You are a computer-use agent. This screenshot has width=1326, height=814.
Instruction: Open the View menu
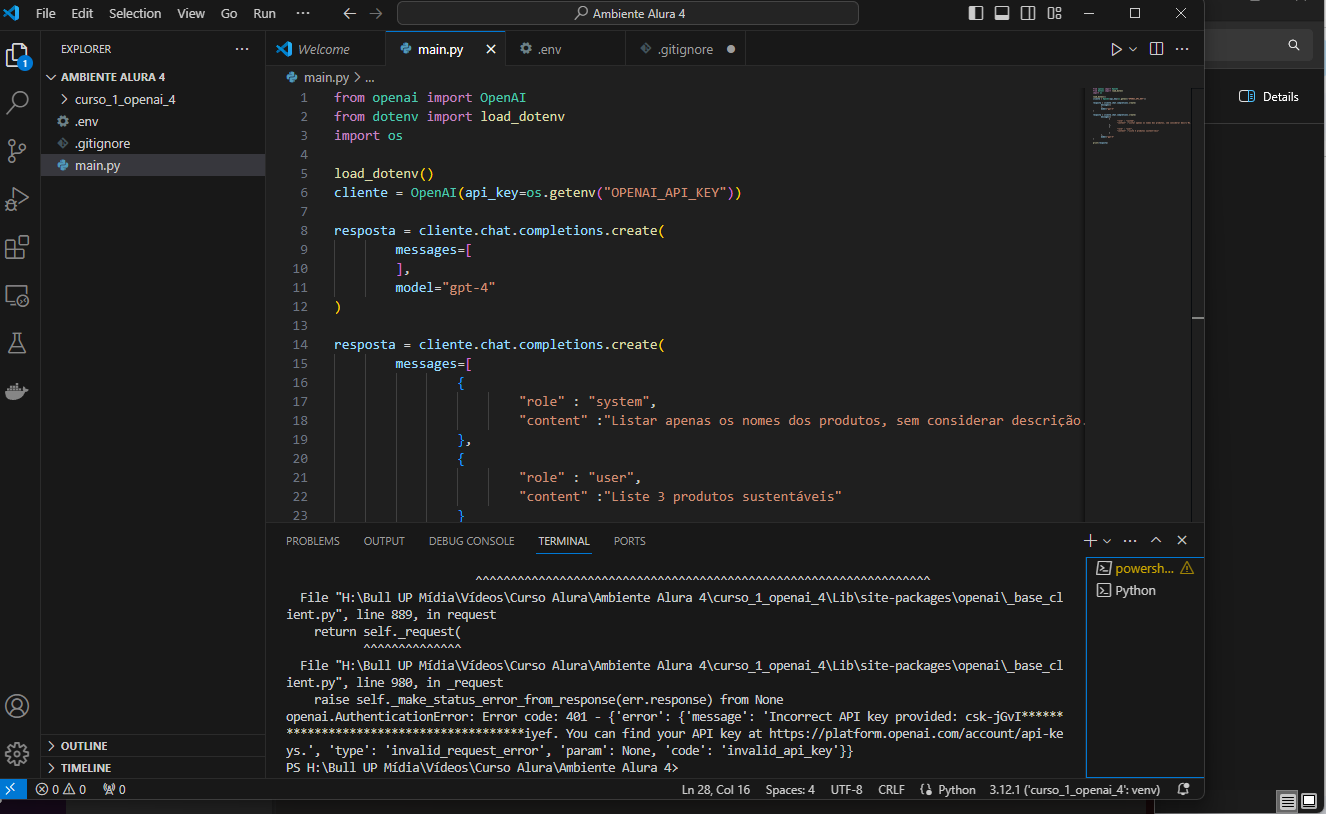(x=191, y=14)
